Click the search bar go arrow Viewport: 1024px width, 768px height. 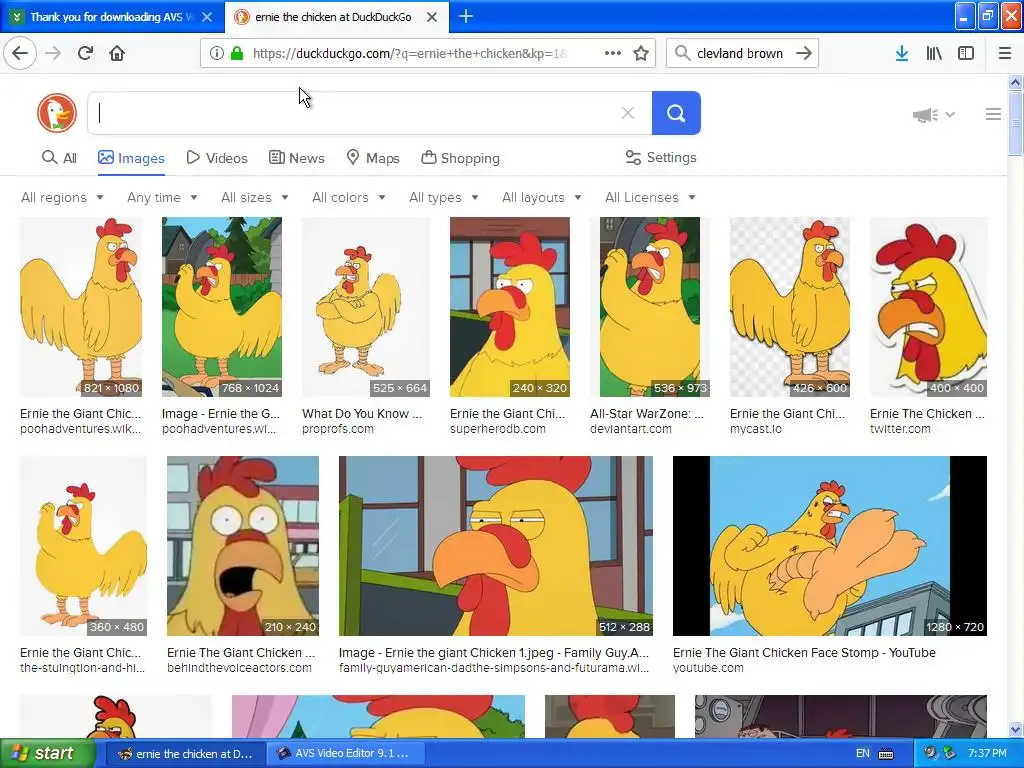(804, 53)
